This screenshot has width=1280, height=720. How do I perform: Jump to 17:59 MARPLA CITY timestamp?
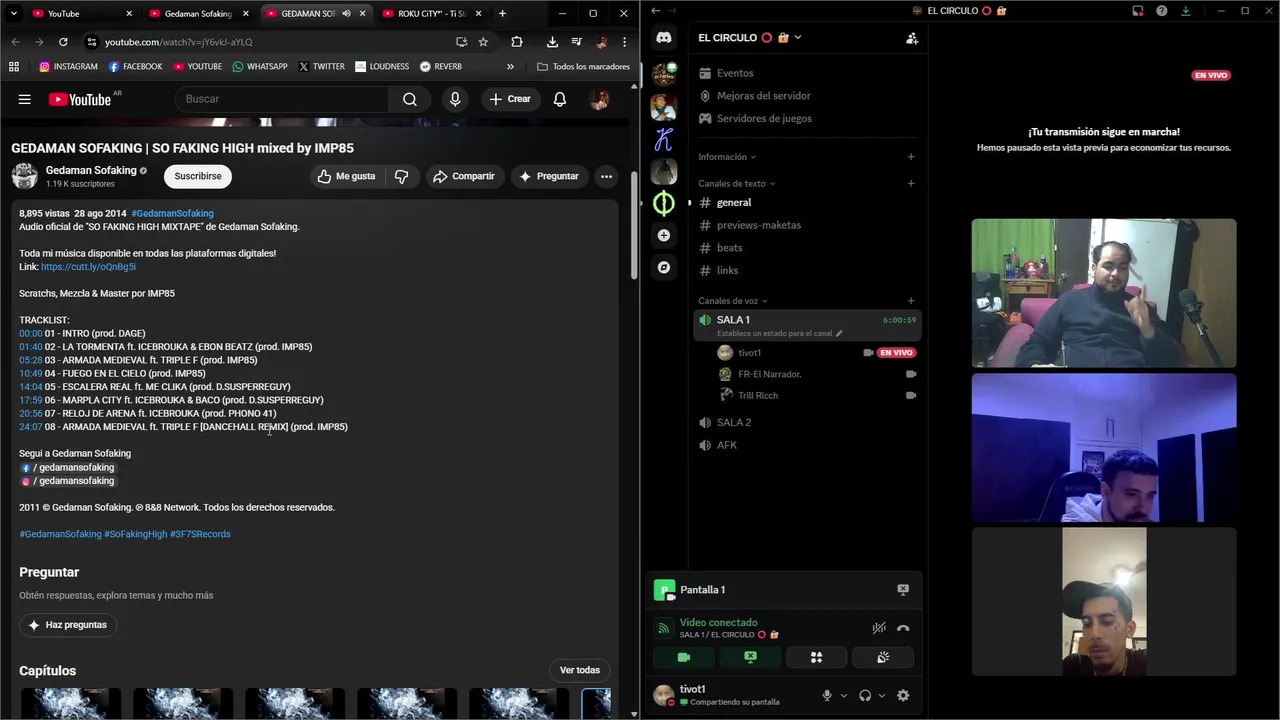pos(31,400)
